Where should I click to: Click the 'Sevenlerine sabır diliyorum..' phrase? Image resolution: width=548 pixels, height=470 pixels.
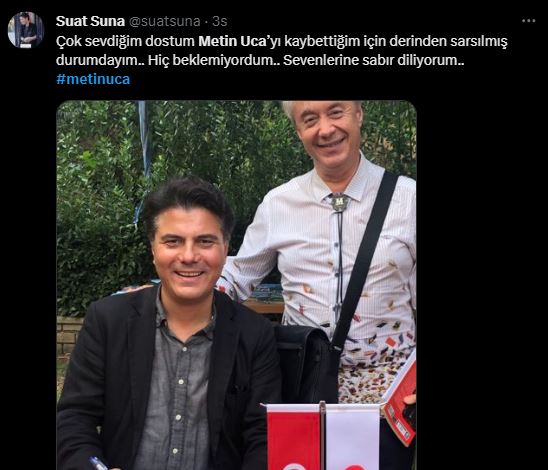pos(374,60)
